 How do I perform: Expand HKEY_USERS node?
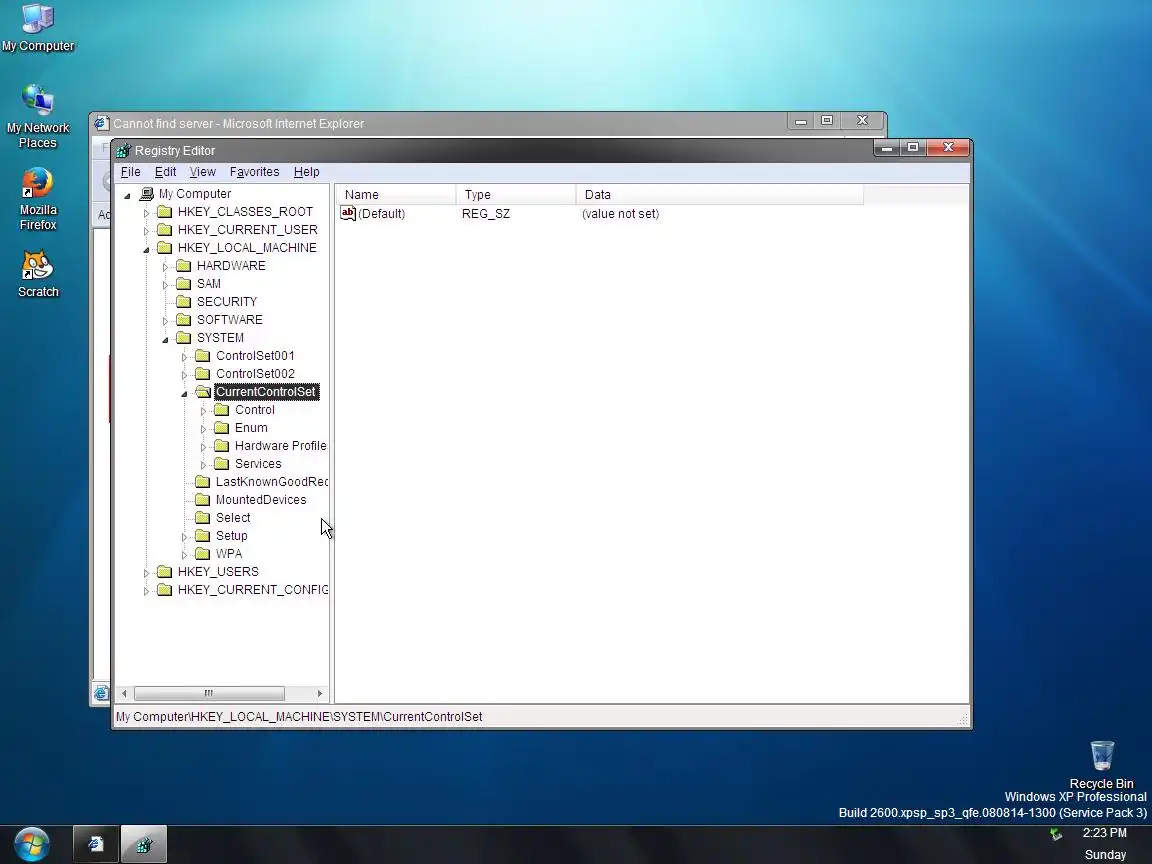(x=146, y=572)
